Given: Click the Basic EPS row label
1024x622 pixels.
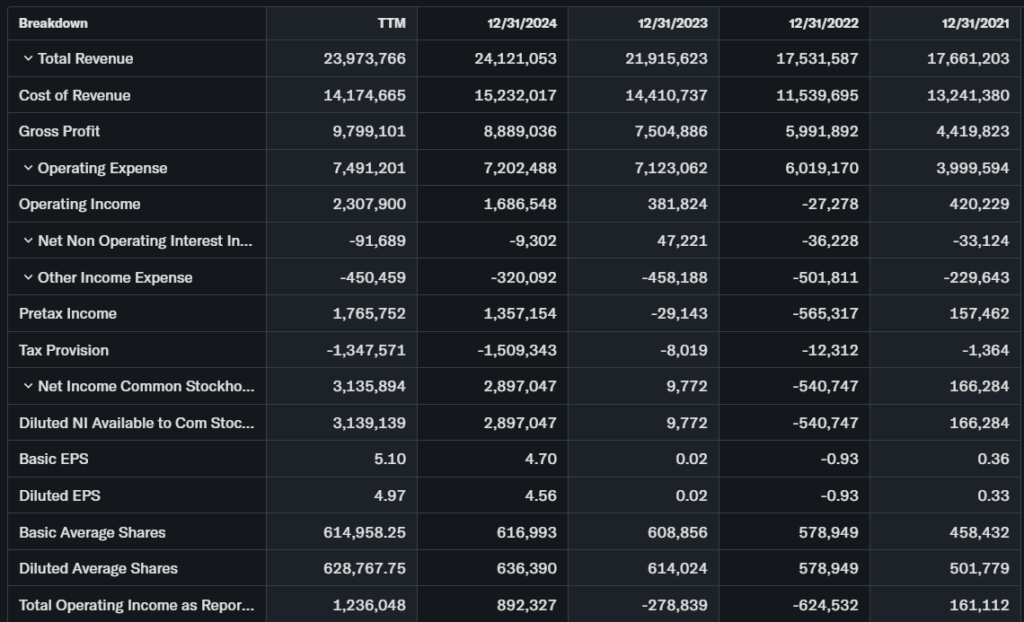Looking at the screenshot, I should [53, 459].
